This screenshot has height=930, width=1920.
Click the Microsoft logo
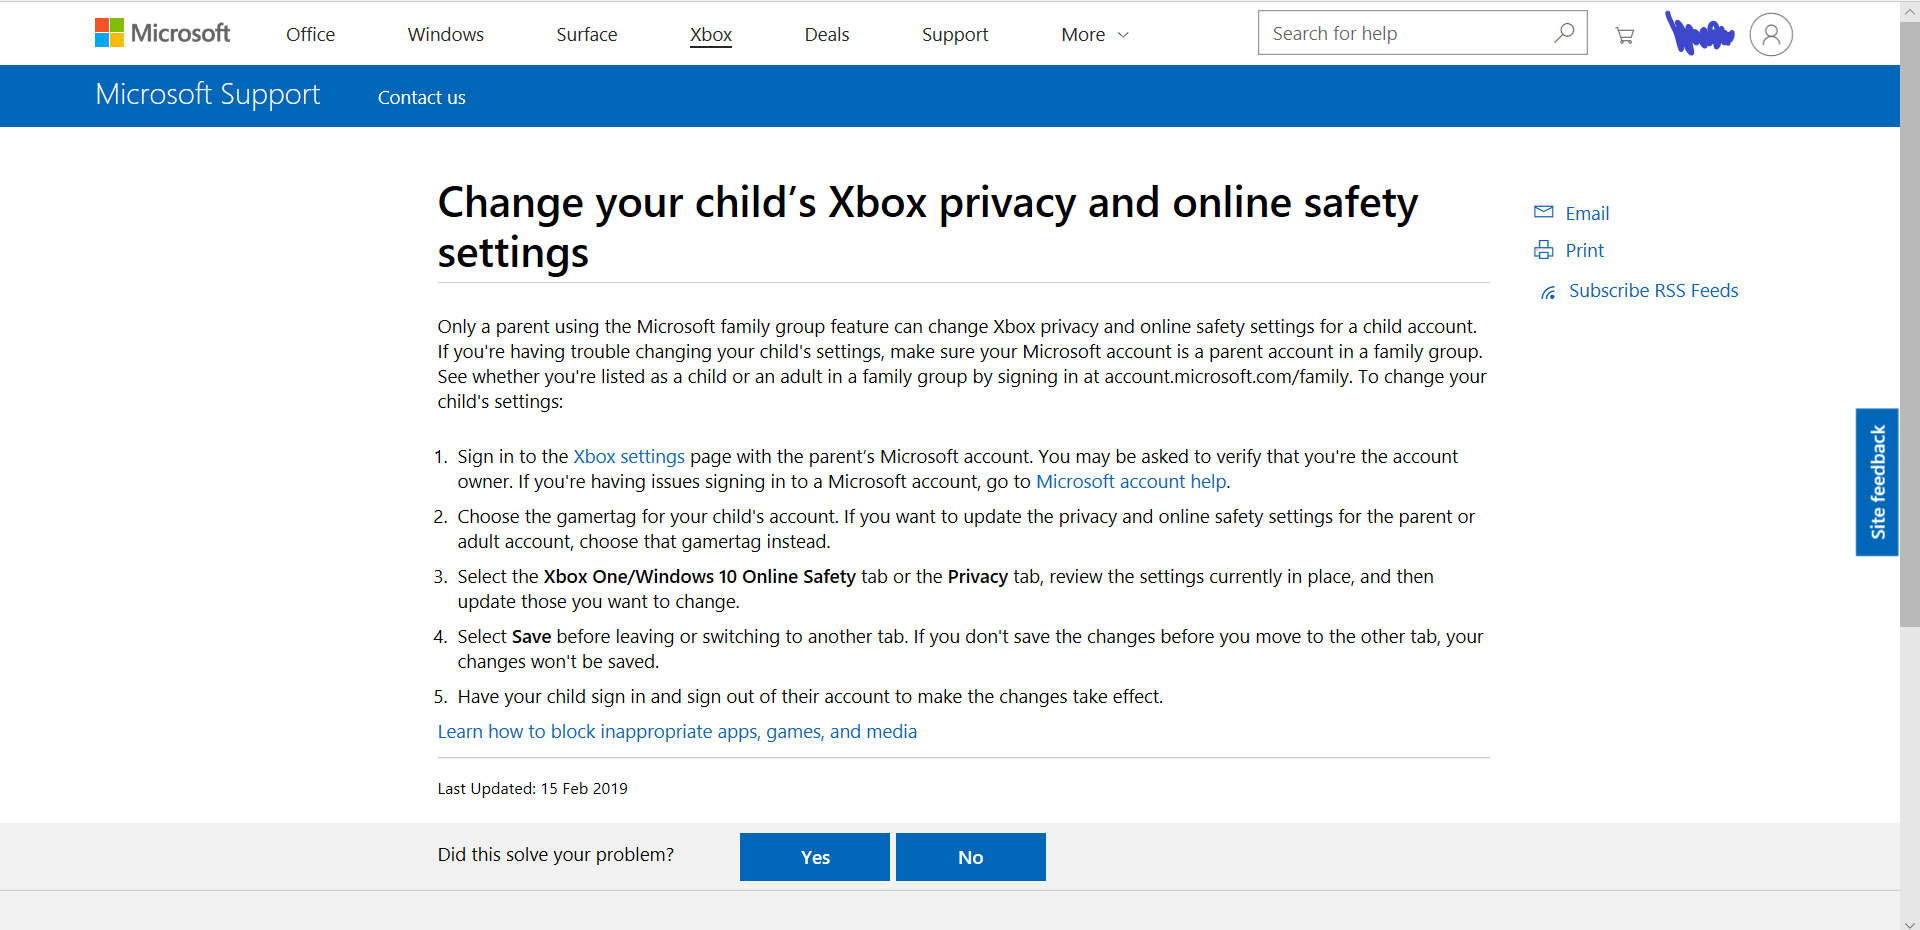(162, 33)
